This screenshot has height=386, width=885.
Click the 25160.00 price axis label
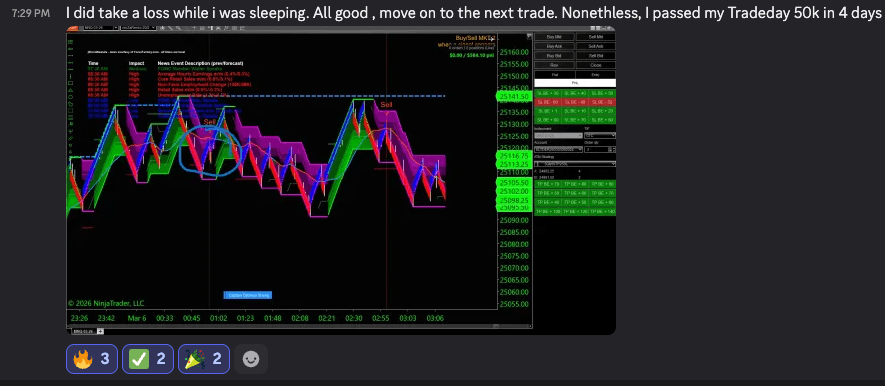[514, 52]
